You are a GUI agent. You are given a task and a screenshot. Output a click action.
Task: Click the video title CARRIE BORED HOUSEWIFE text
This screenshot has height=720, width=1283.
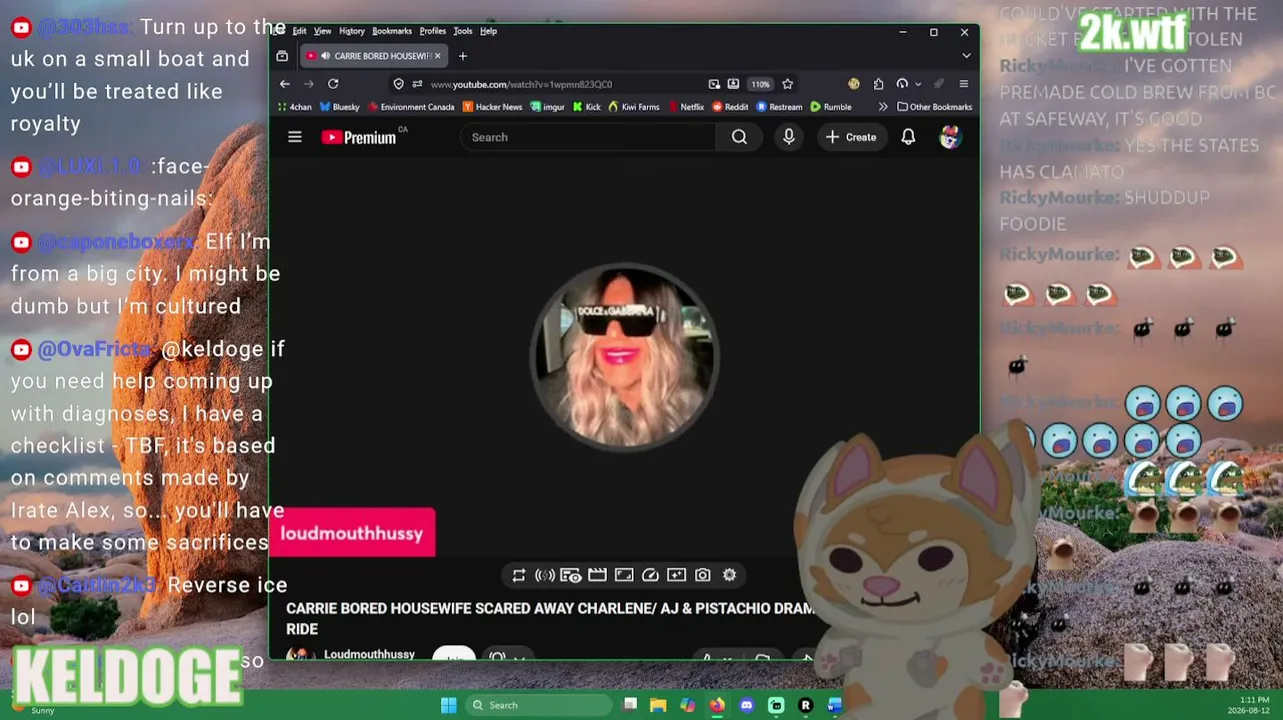point(550,618)
